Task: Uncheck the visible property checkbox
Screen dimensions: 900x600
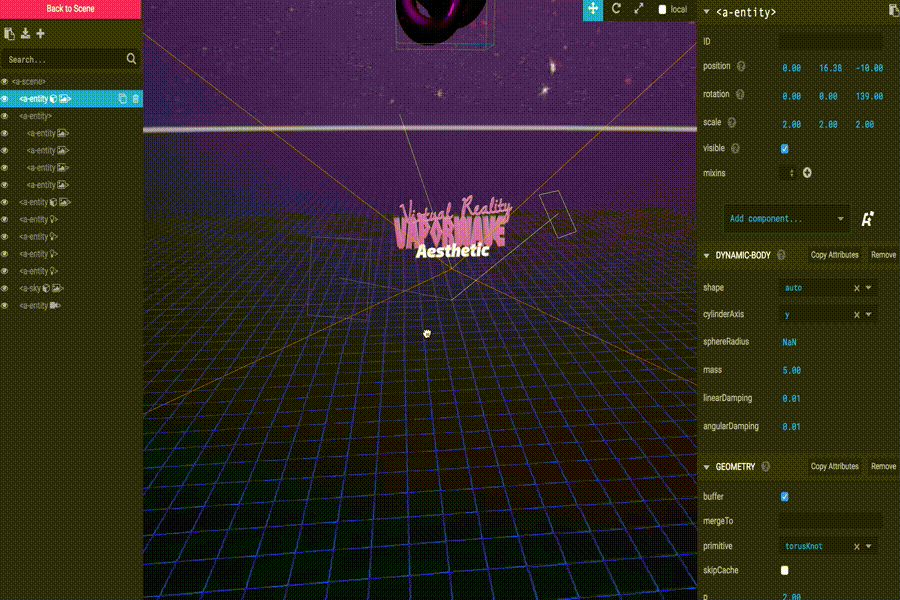Action: coord(784,148)
